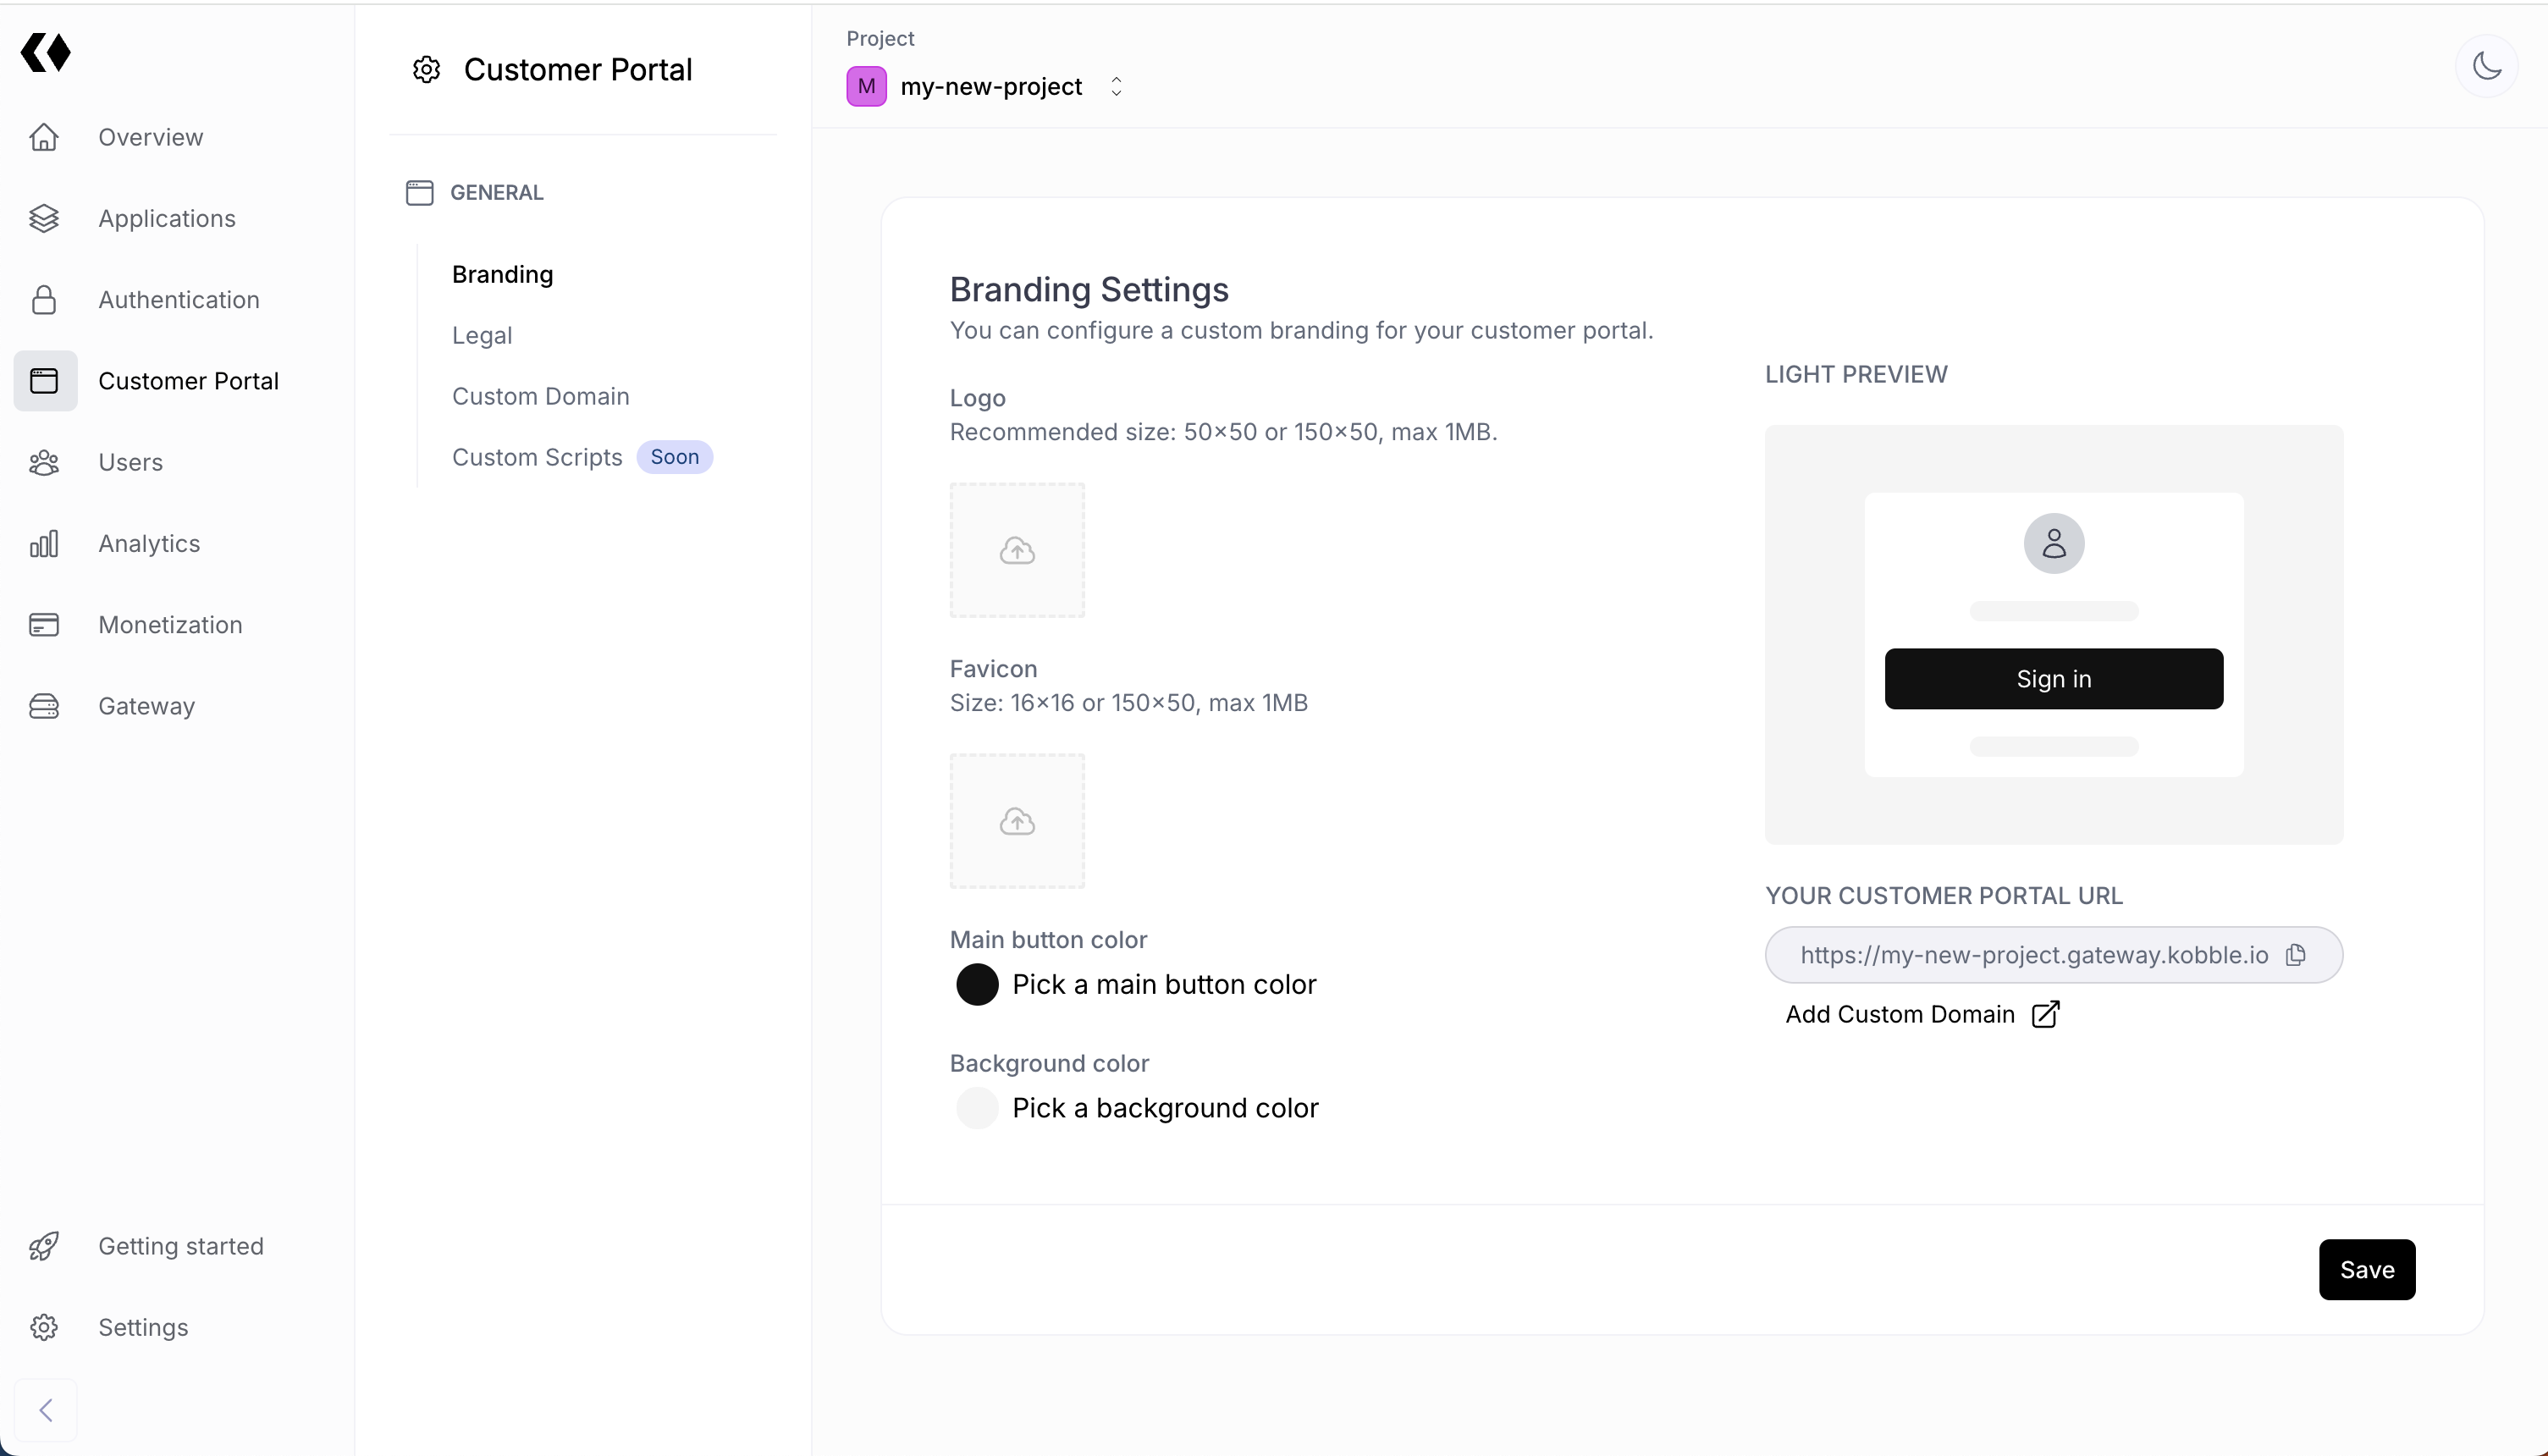Screen dimensions: 2548x1456
Task: Save the branding settings
Action: pos(2366,1270)
